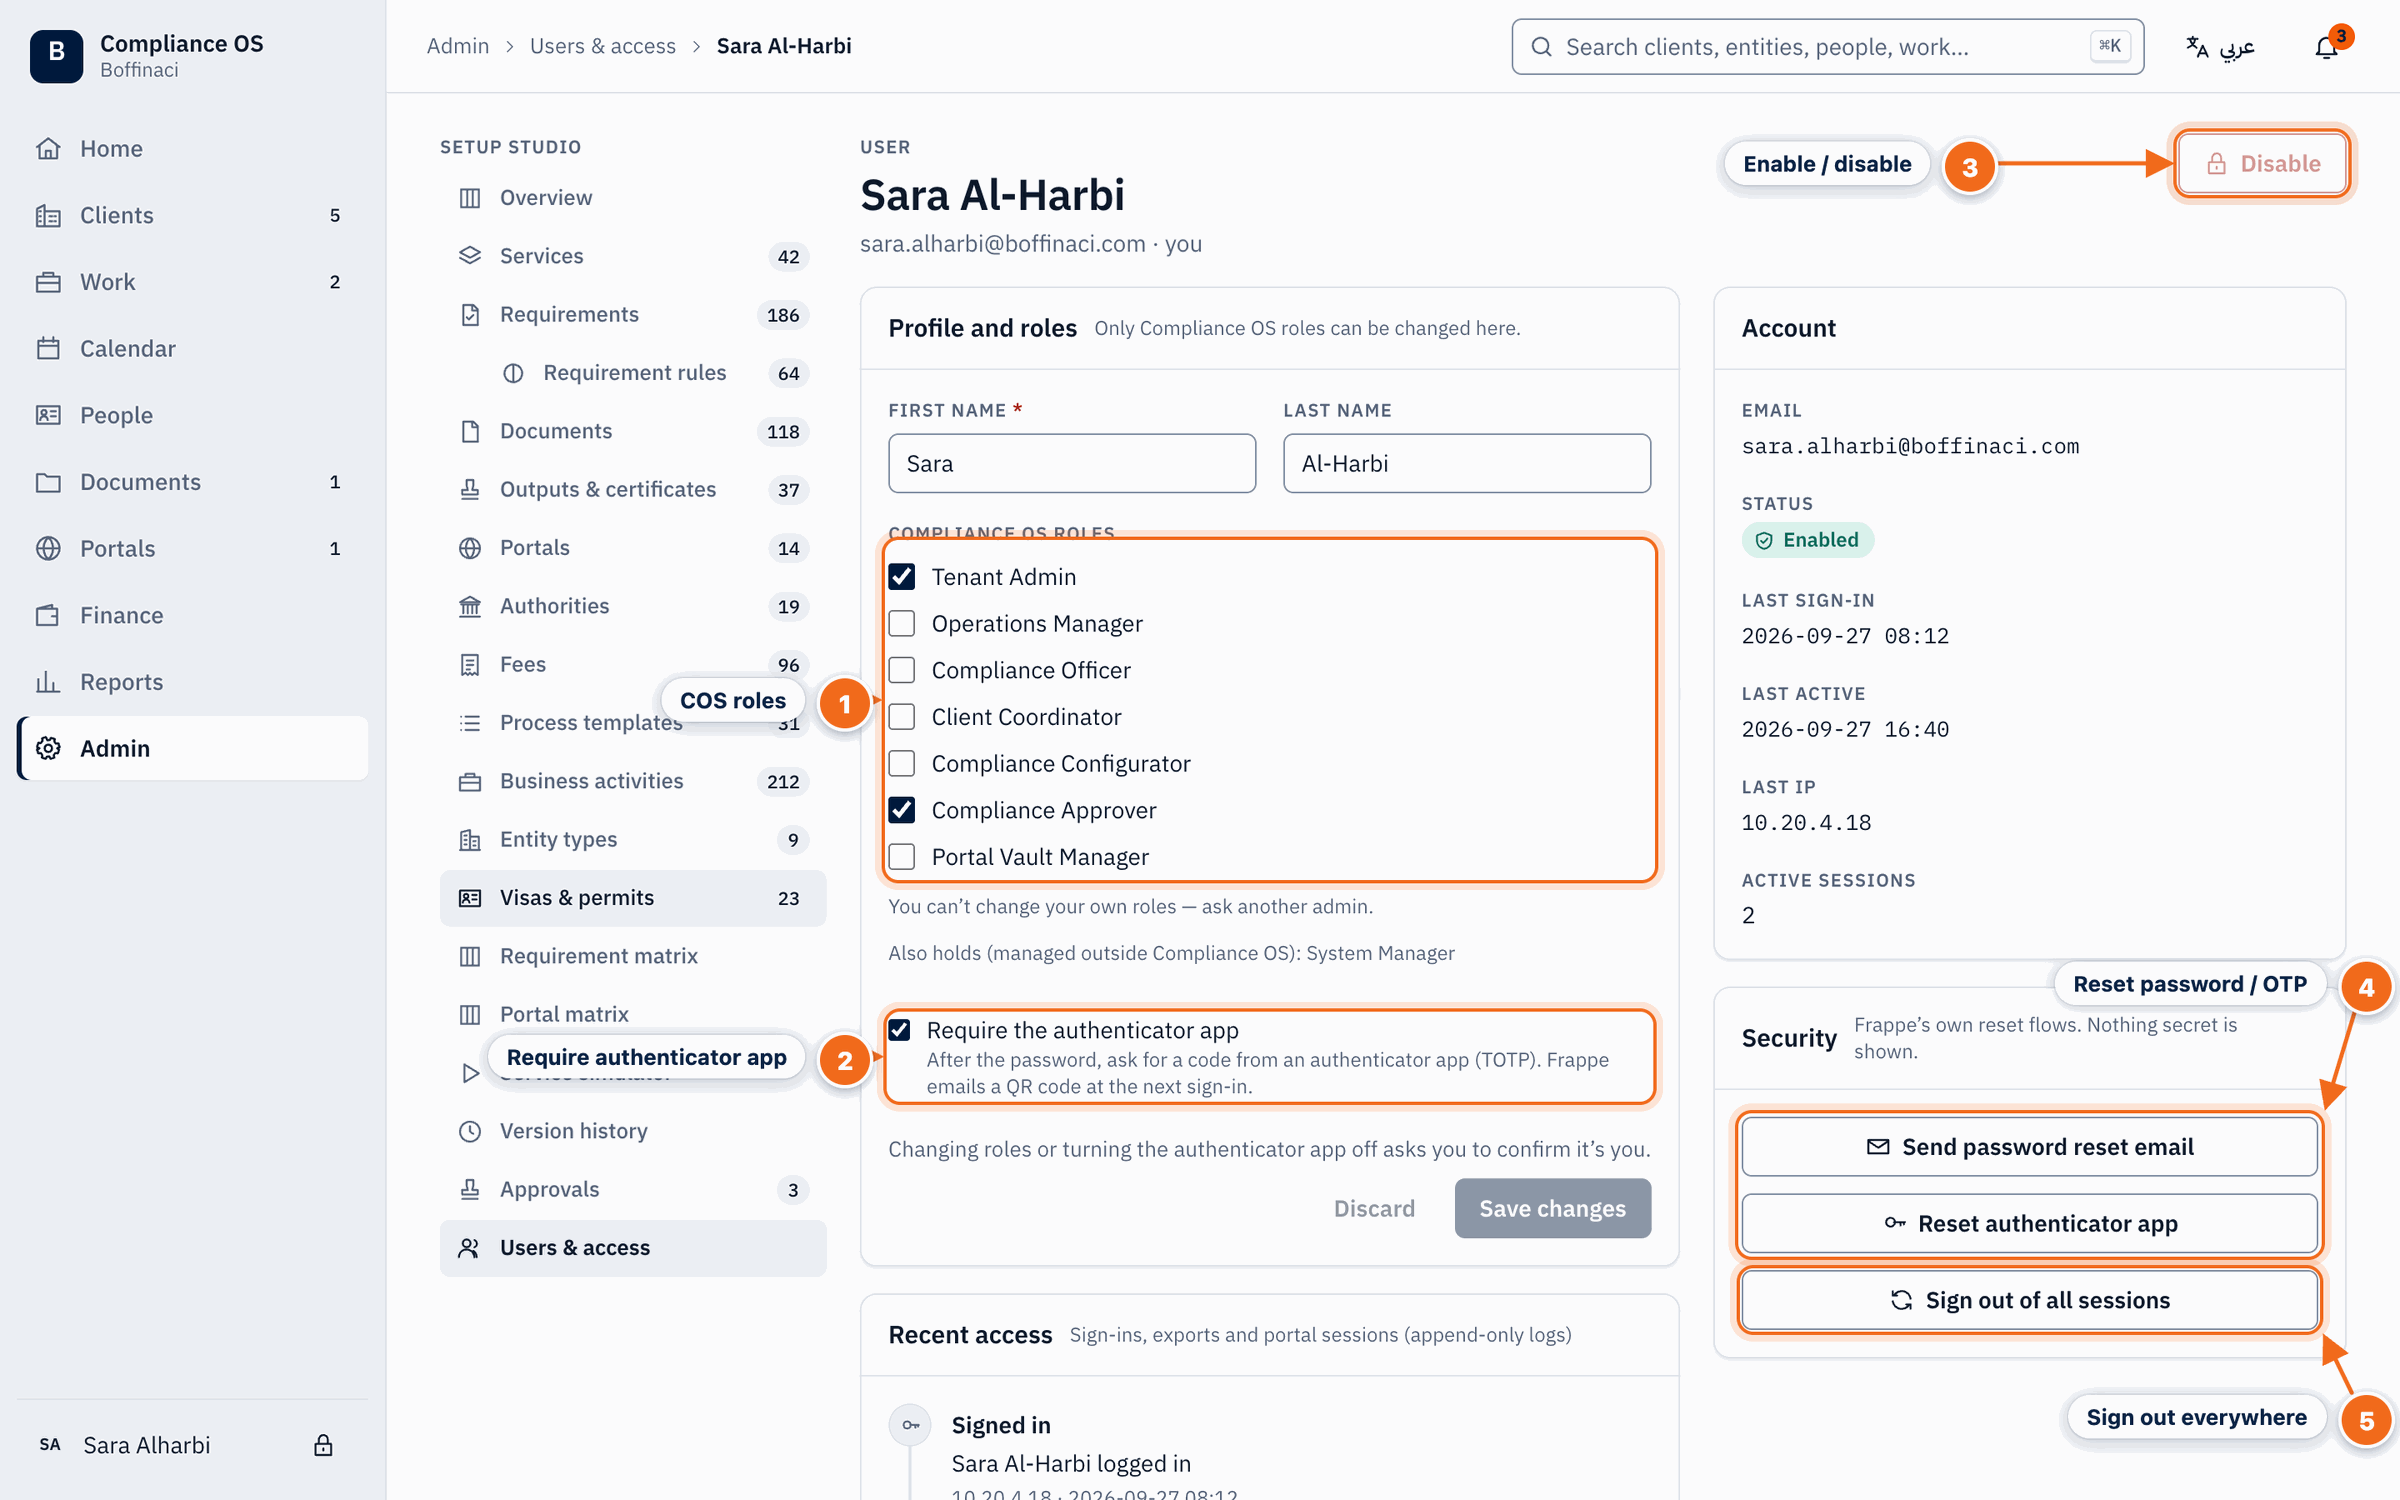Go to Clients section
Viewport: 2400px width, 1500px height.
pyautogui.click(x=193, y=215)
